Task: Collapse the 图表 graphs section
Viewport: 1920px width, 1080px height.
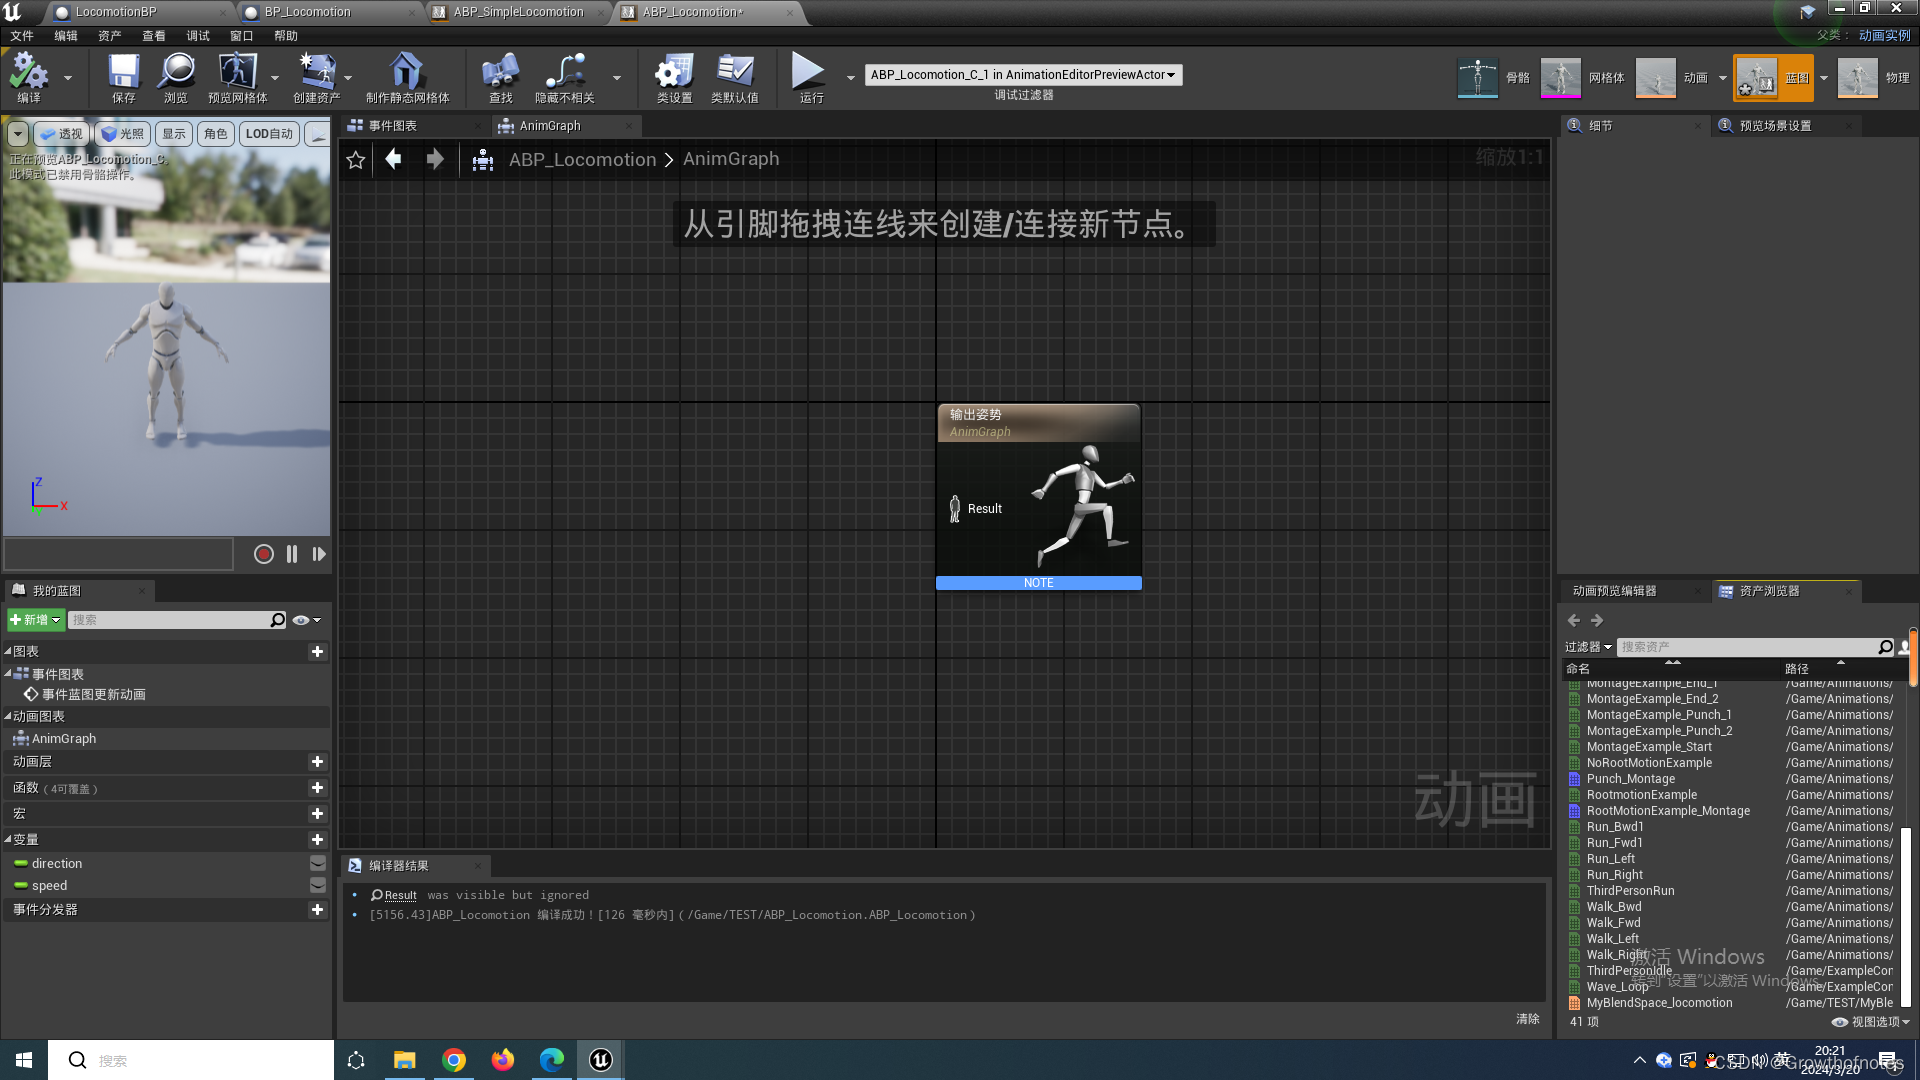Action: click(x=8, y=651)
